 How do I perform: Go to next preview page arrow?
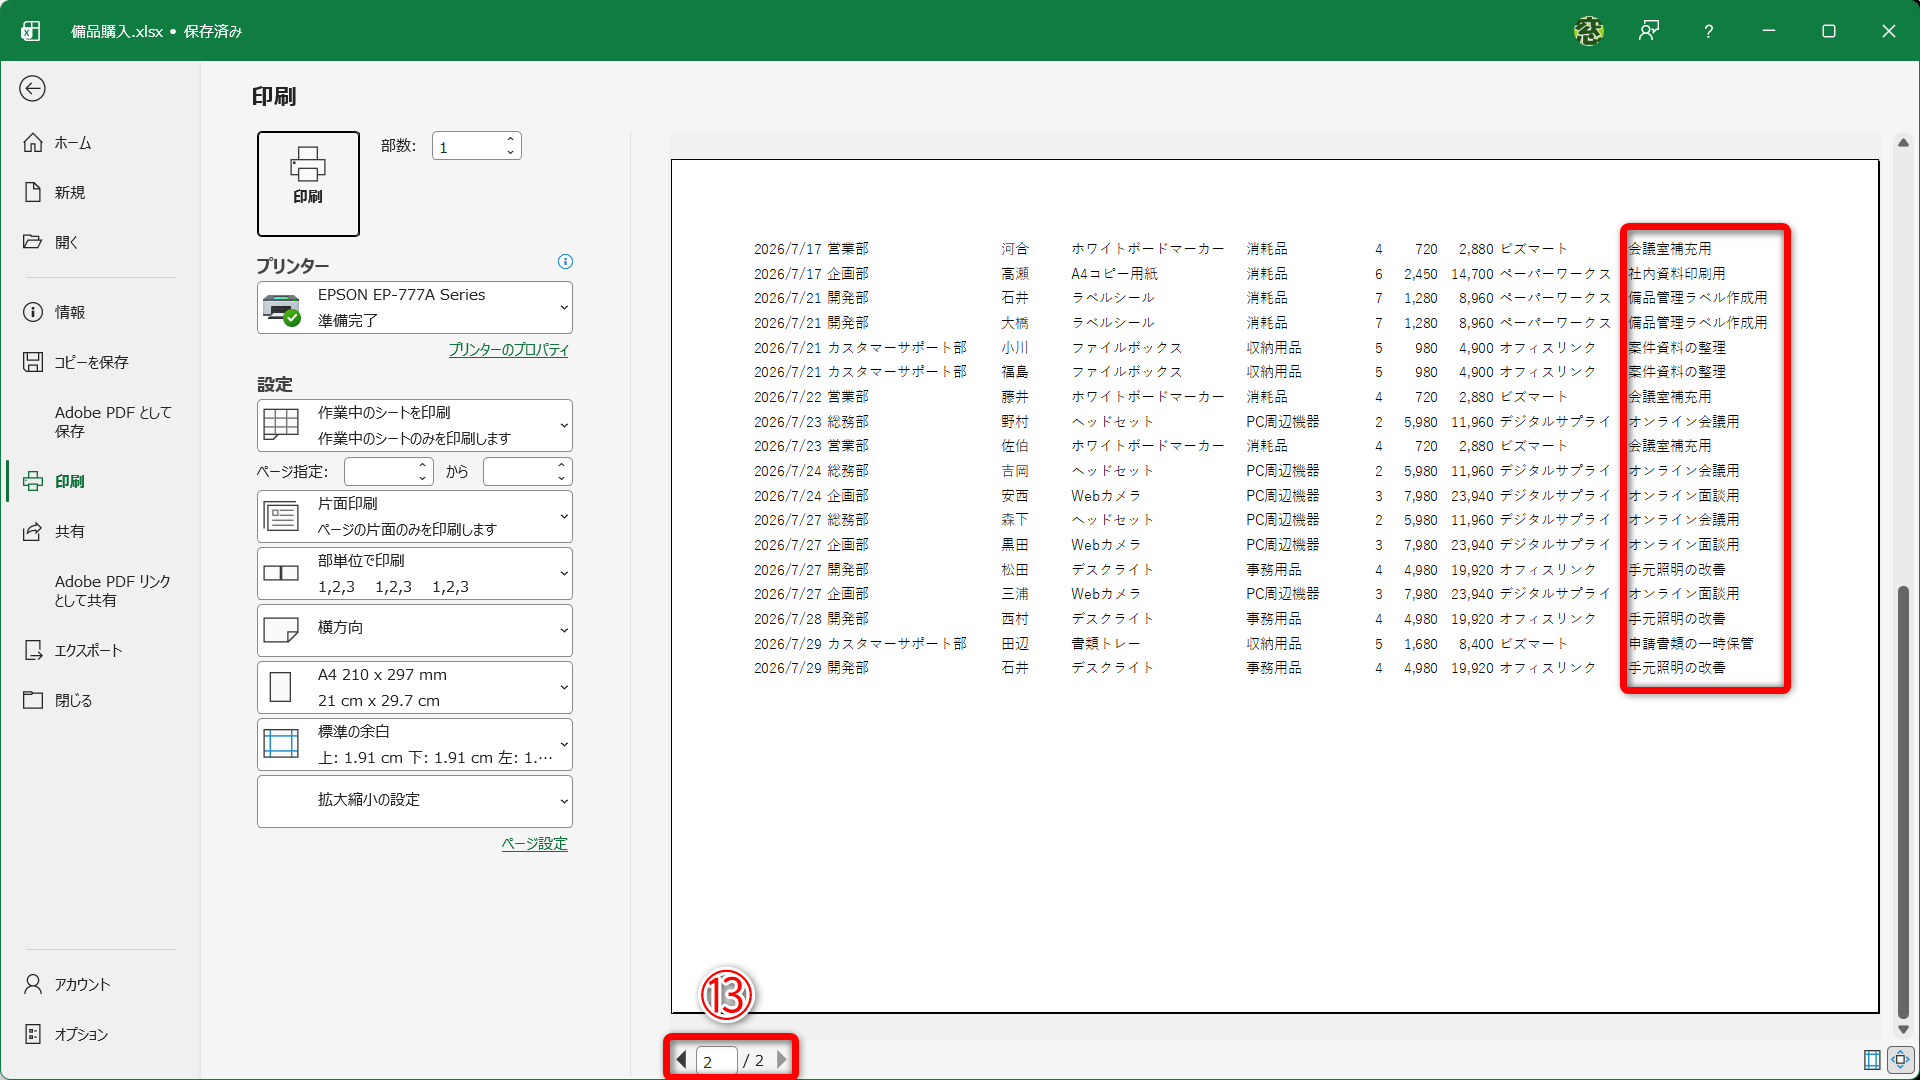[x=782, y=1059]
